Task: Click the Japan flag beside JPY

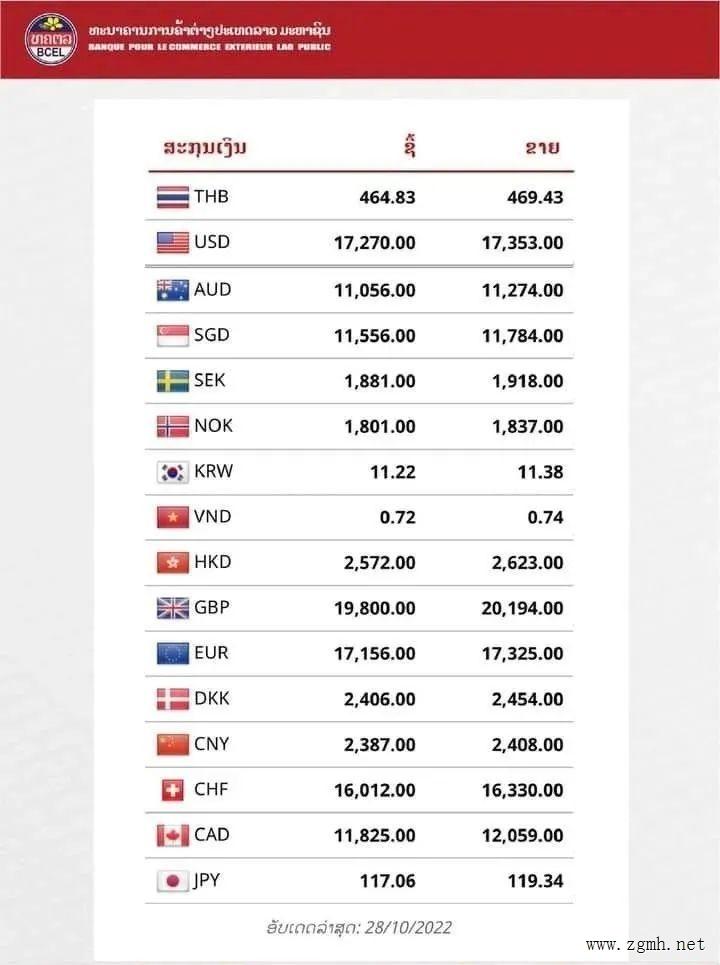Action: 173,881
